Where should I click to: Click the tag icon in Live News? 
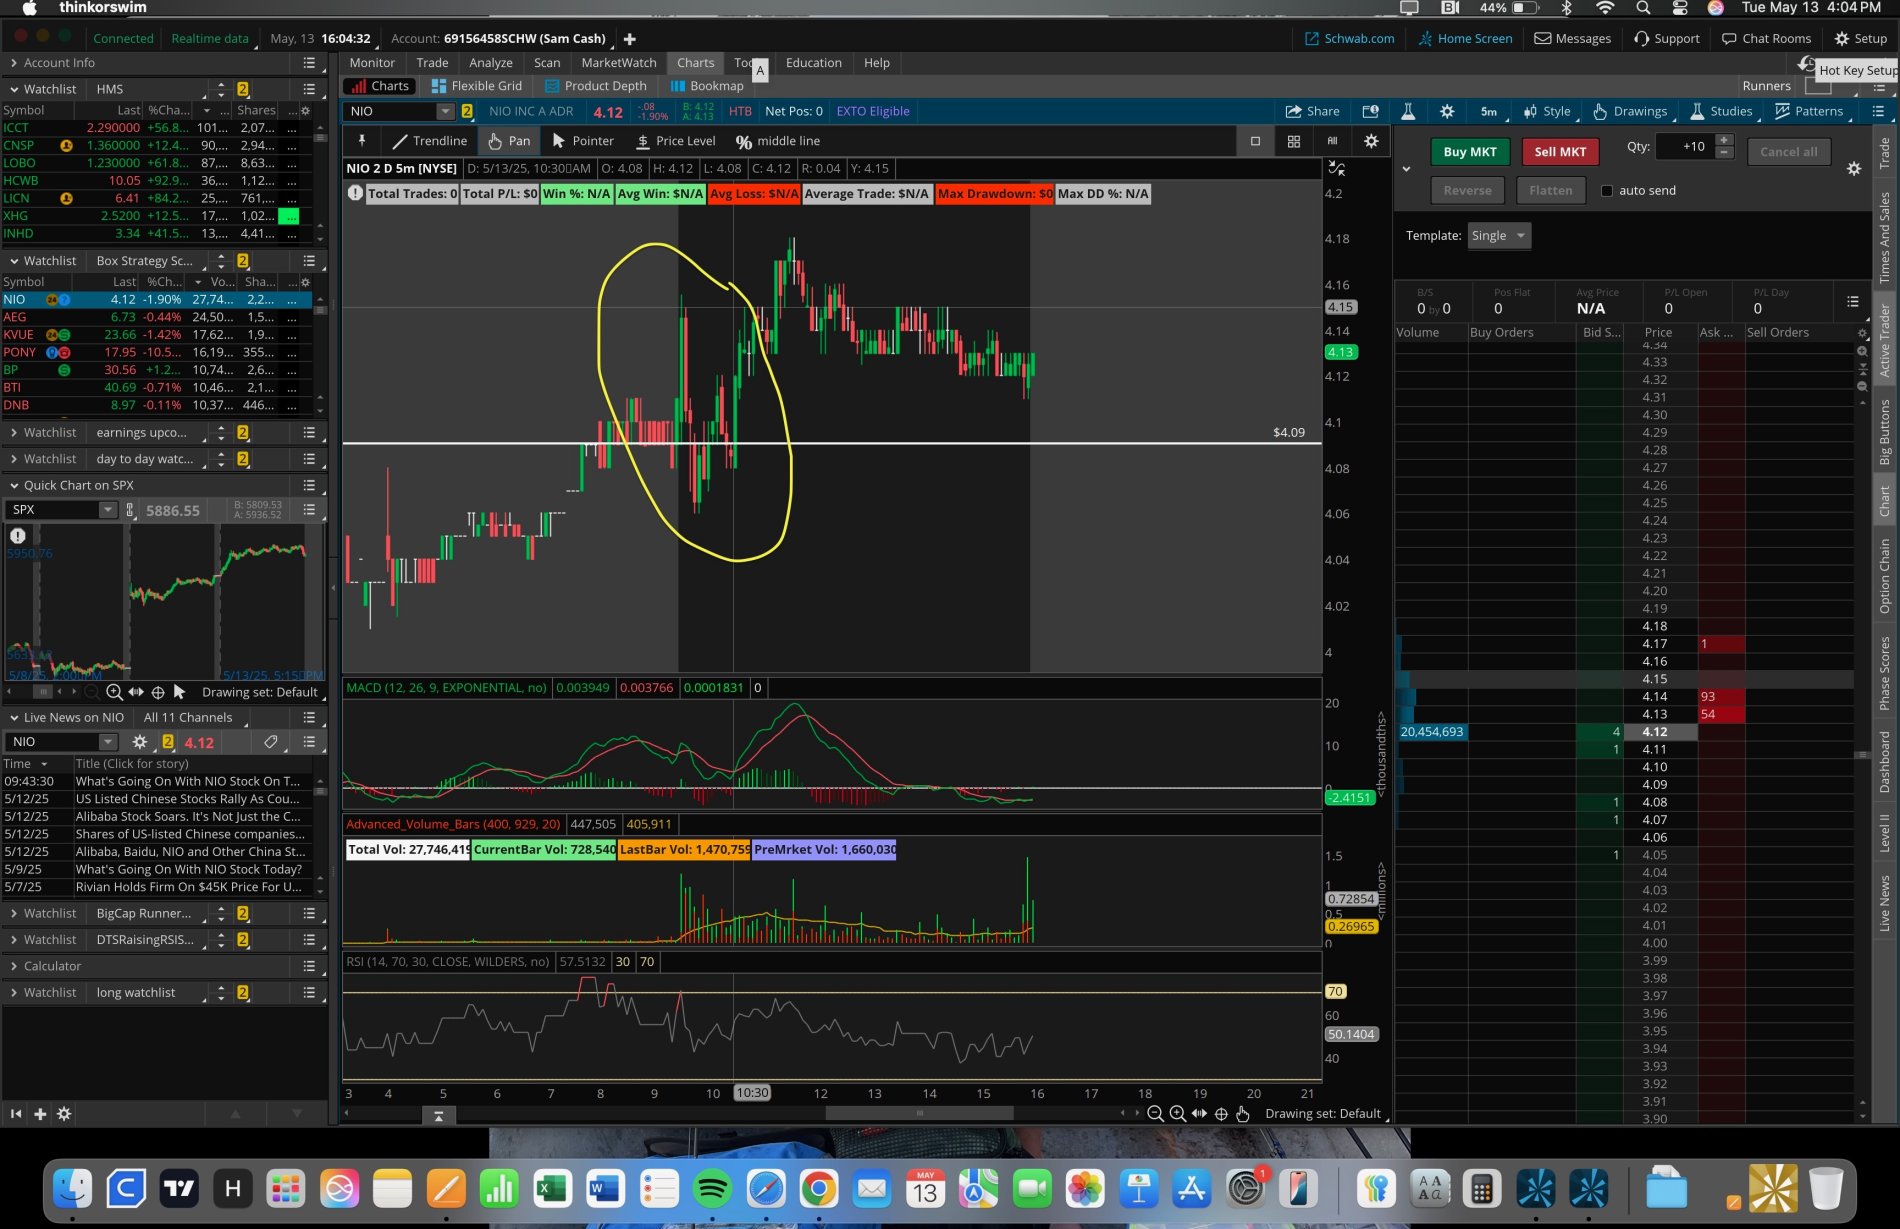pos(270,742)
